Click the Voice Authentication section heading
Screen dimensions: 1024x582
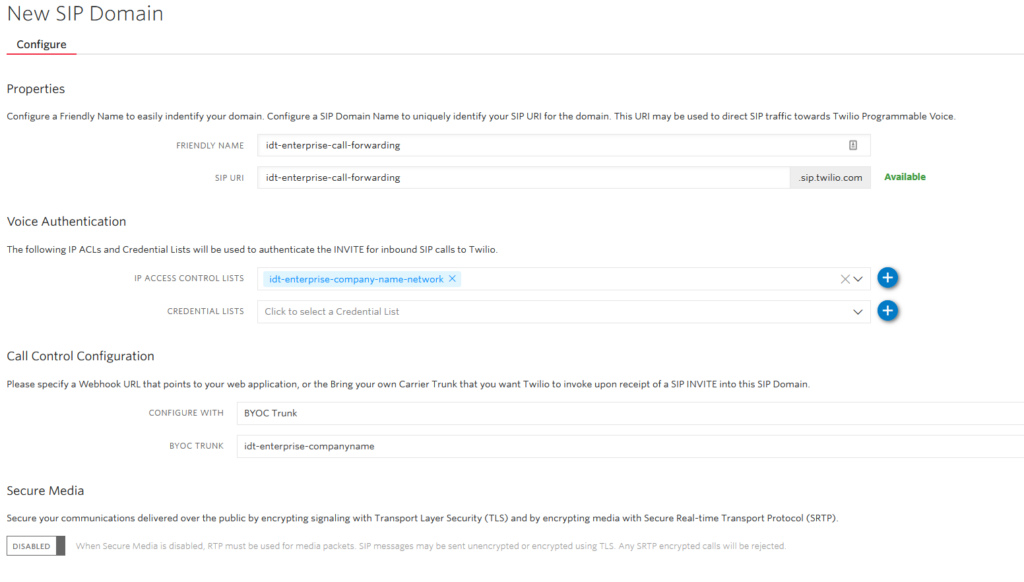pos(66,221)
